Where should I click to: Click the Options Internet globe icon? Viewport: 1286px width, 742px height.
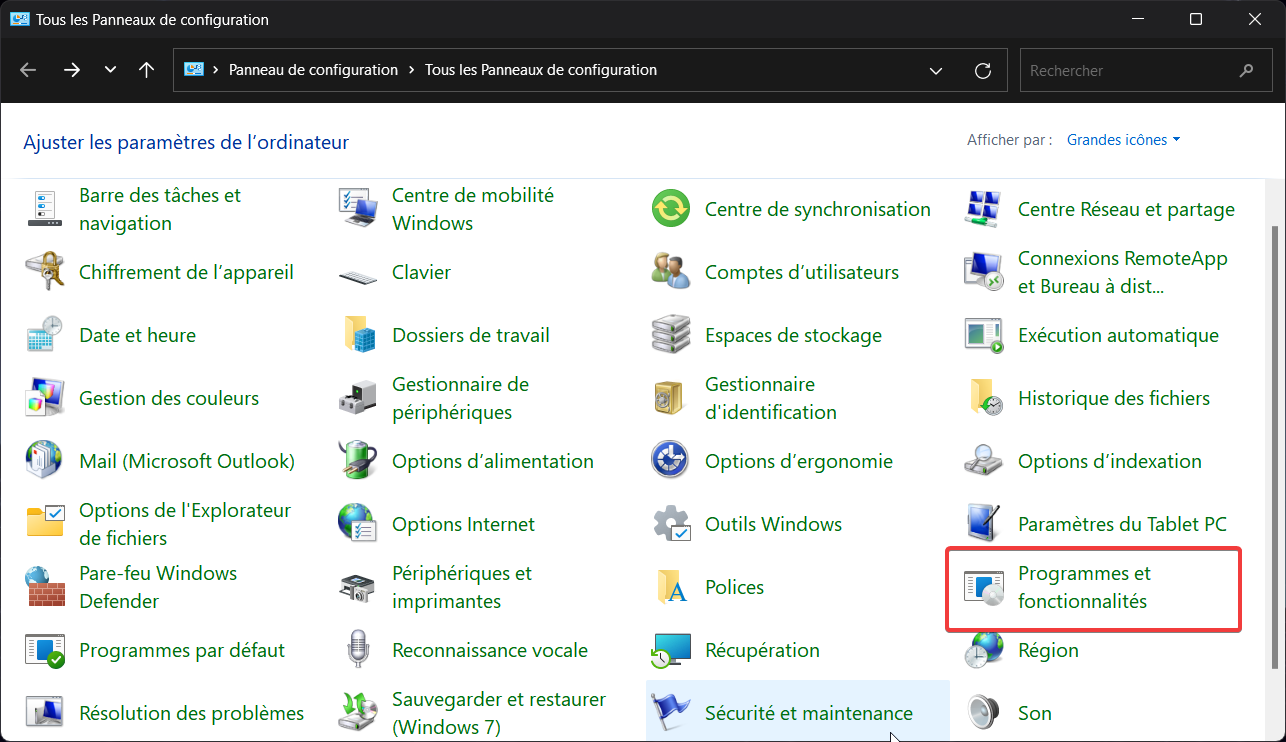coord(357,524)
